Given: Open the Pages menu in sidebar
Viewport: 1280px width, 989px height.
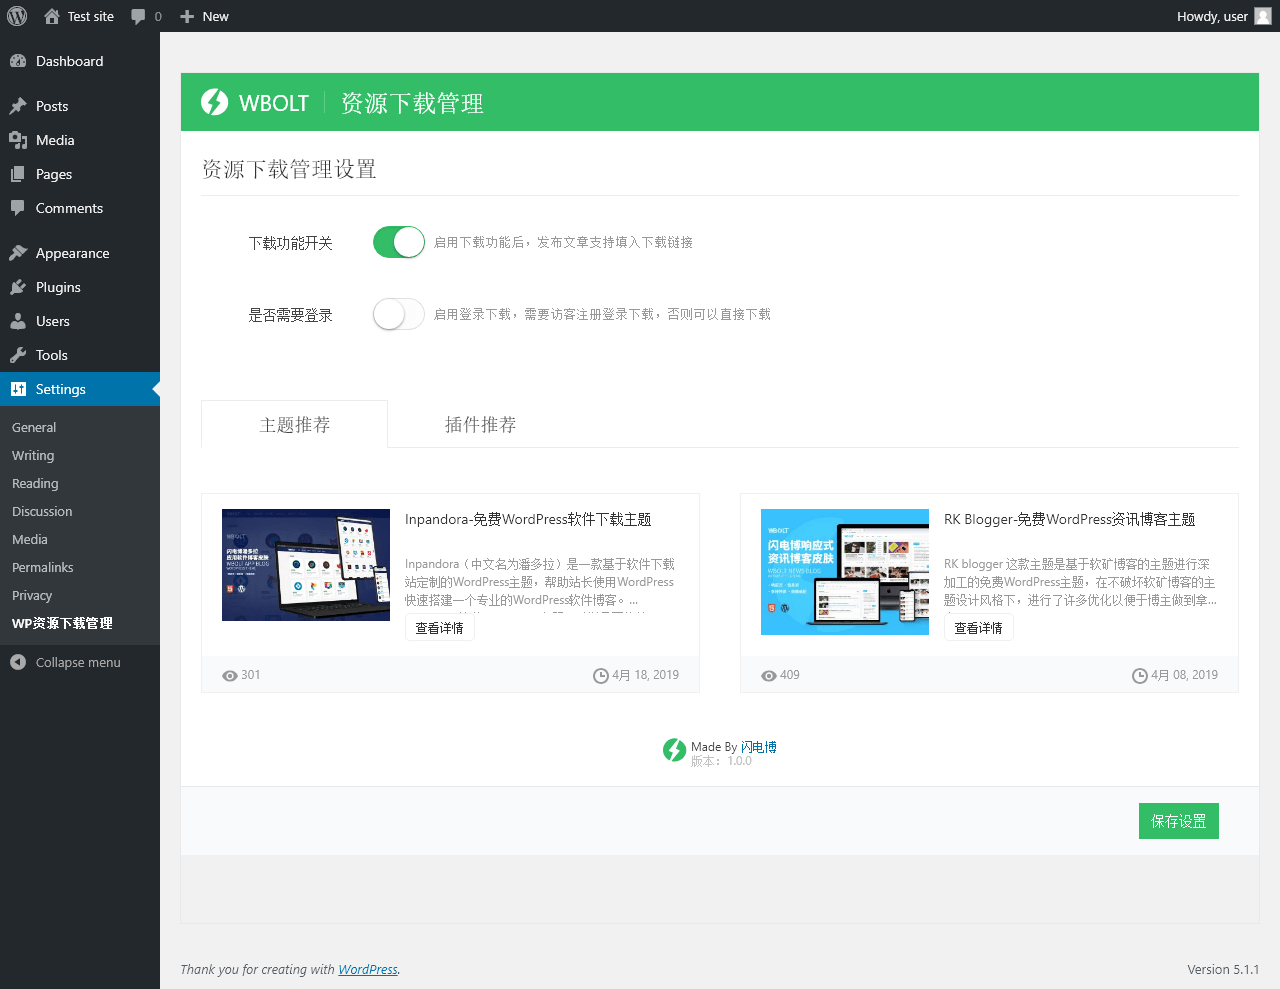Looking at the screenshot, I should [x=80, y=174].
